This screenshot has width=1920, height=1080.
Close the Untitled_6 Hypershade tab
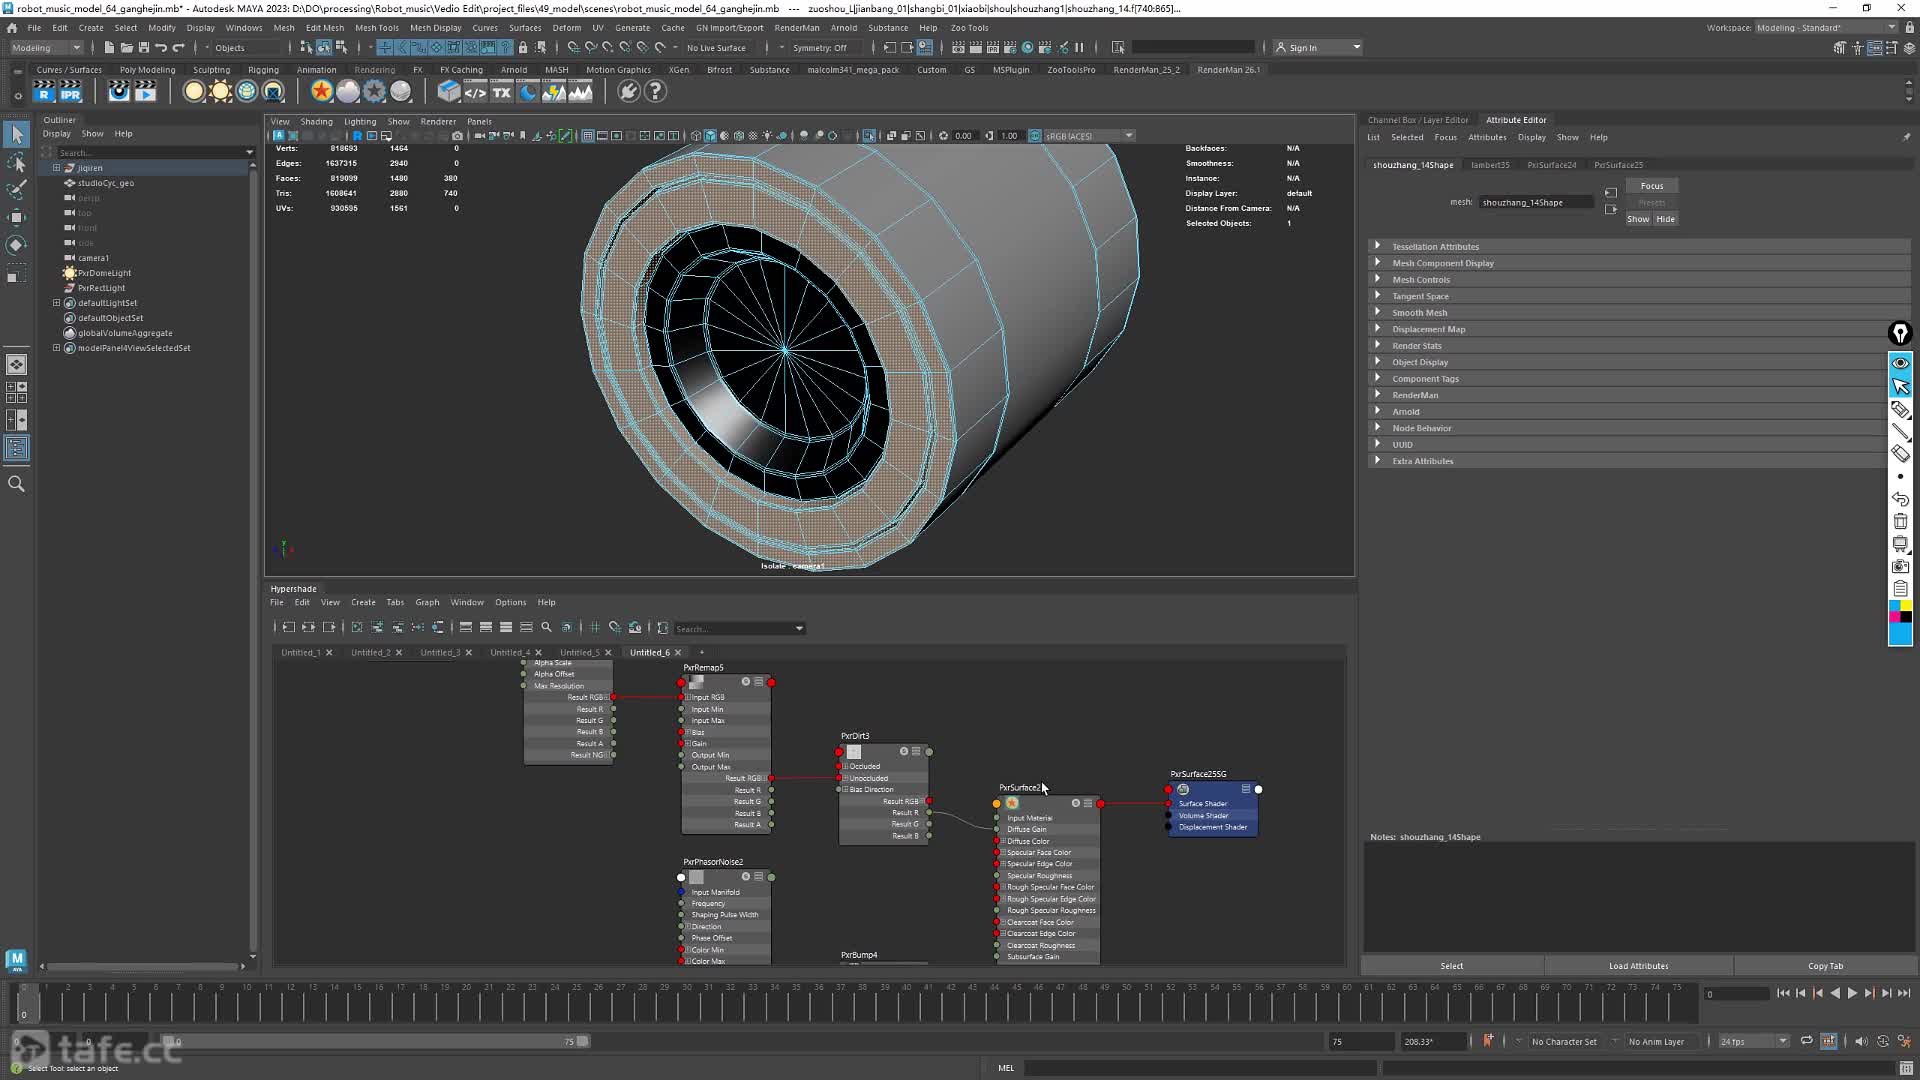coord(678,653)
